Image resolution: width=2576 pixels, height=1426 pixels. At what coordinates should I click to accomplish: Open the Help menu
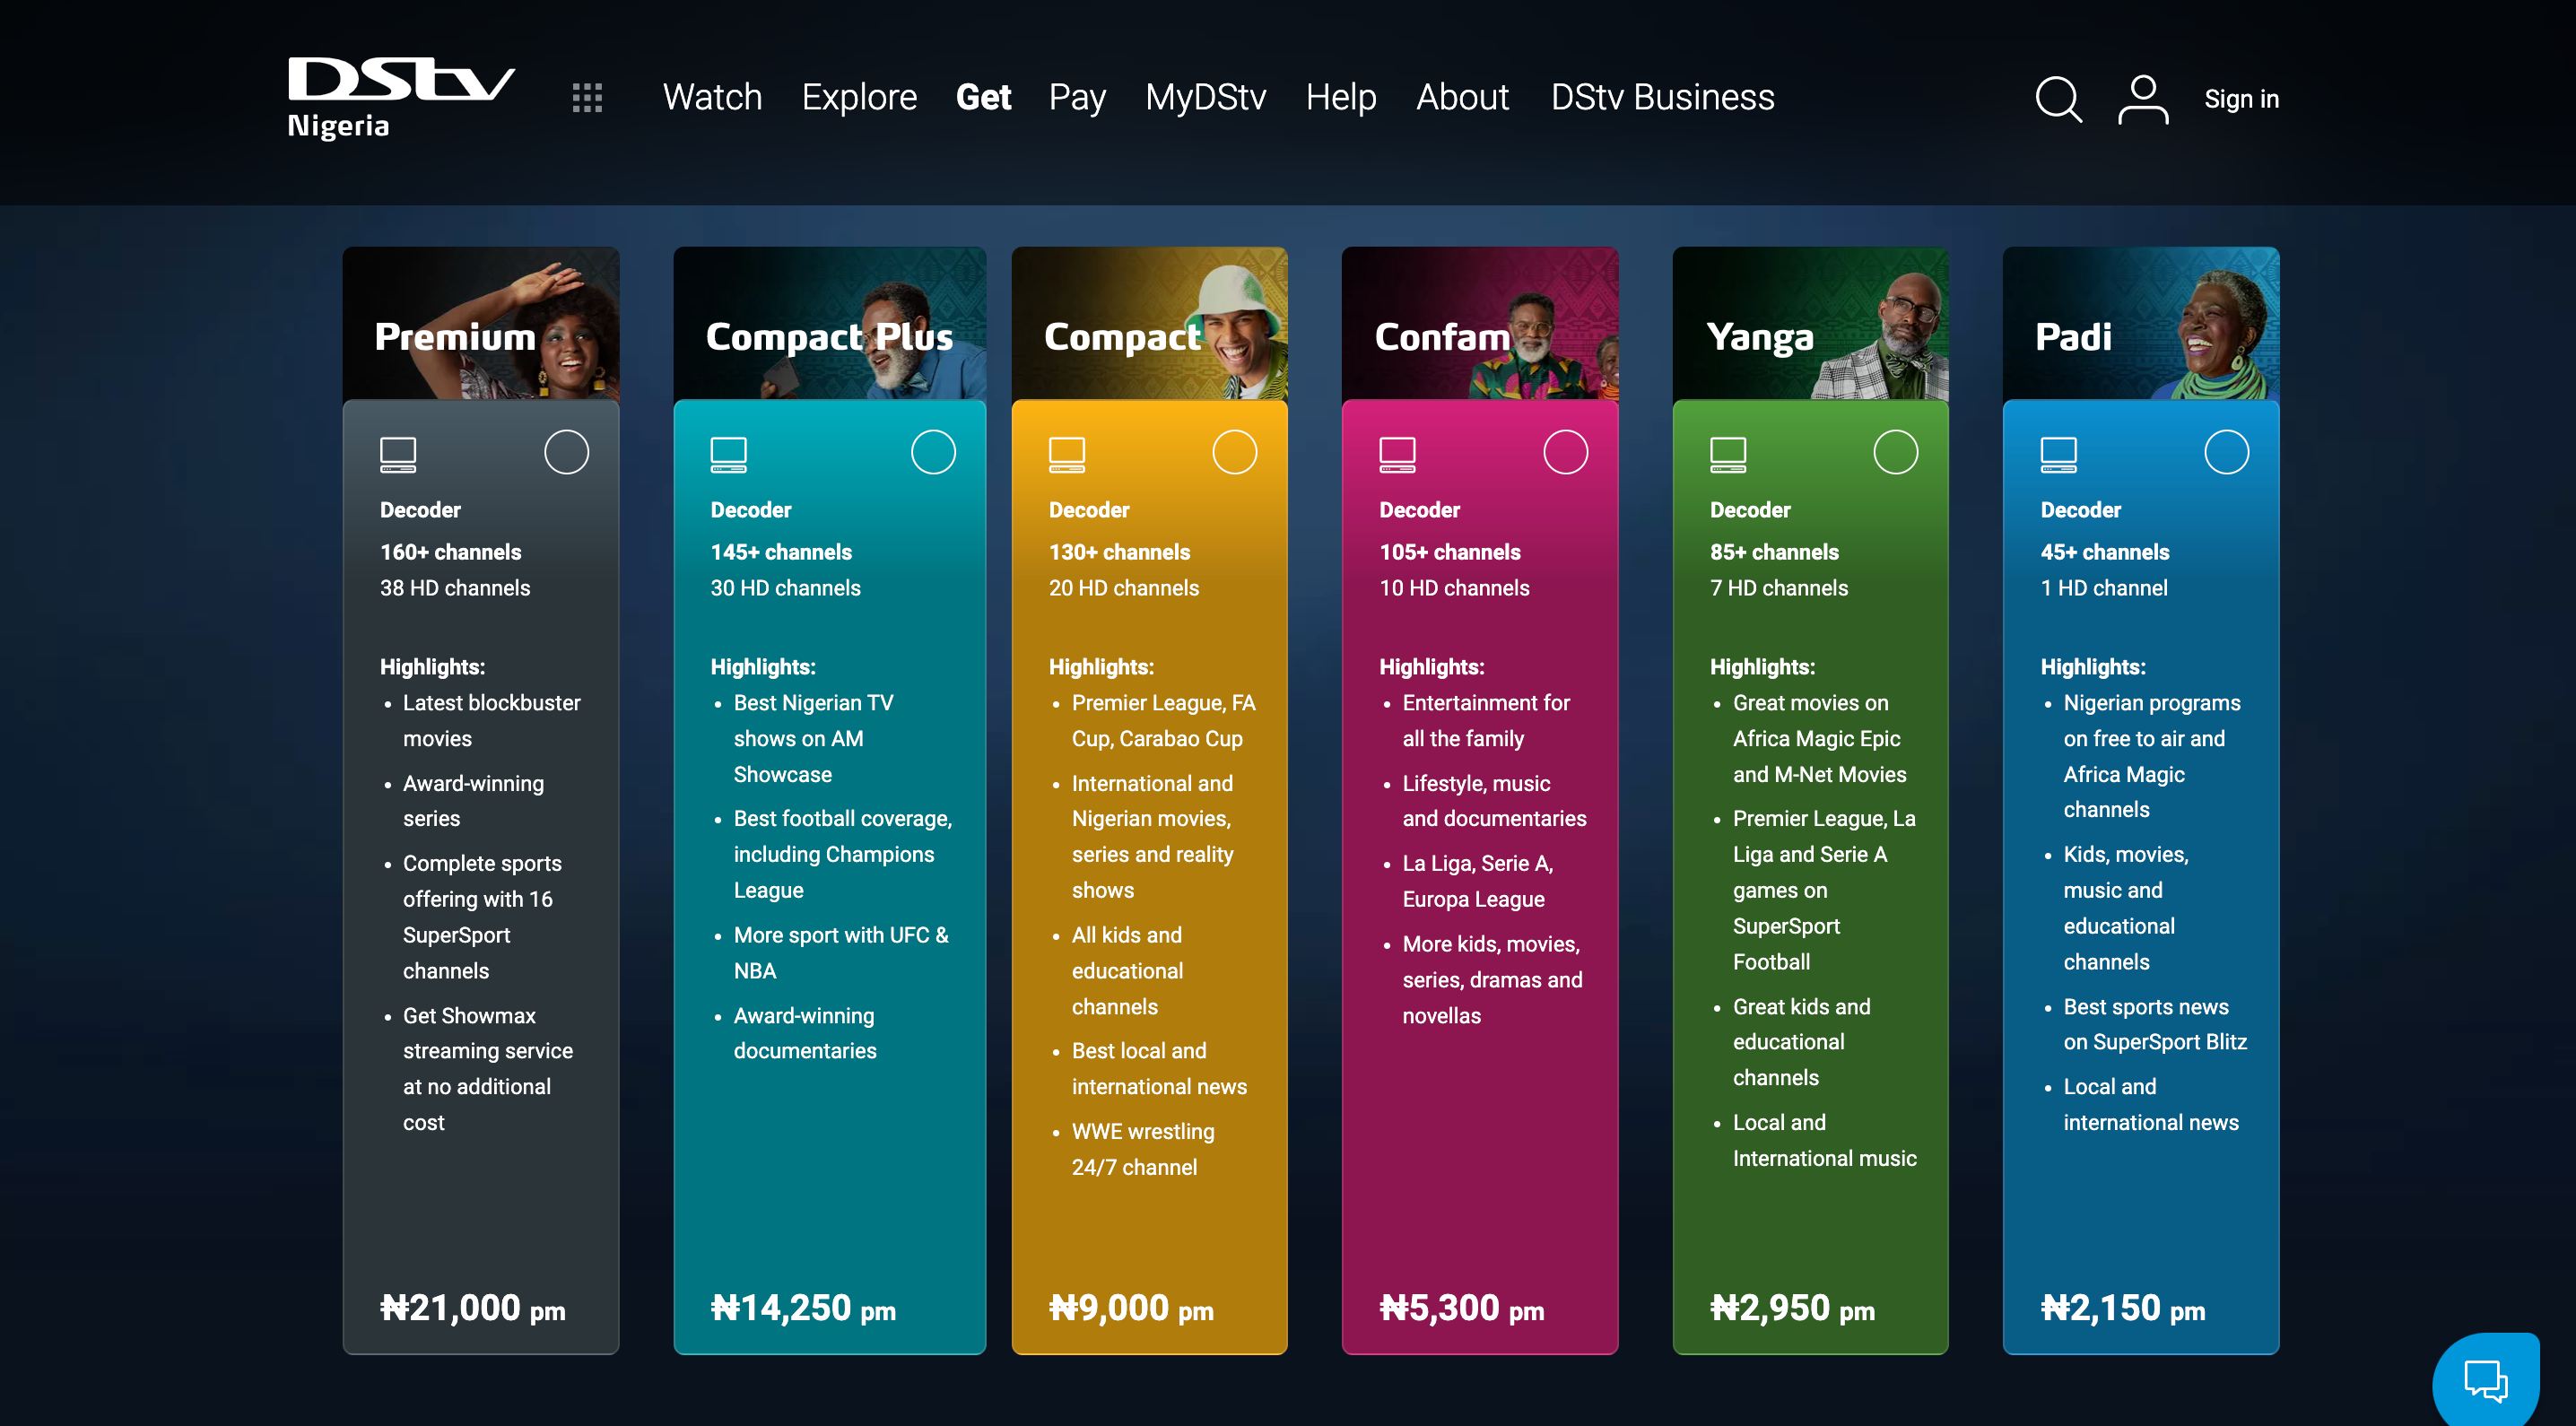click(x=1341, y=98)
